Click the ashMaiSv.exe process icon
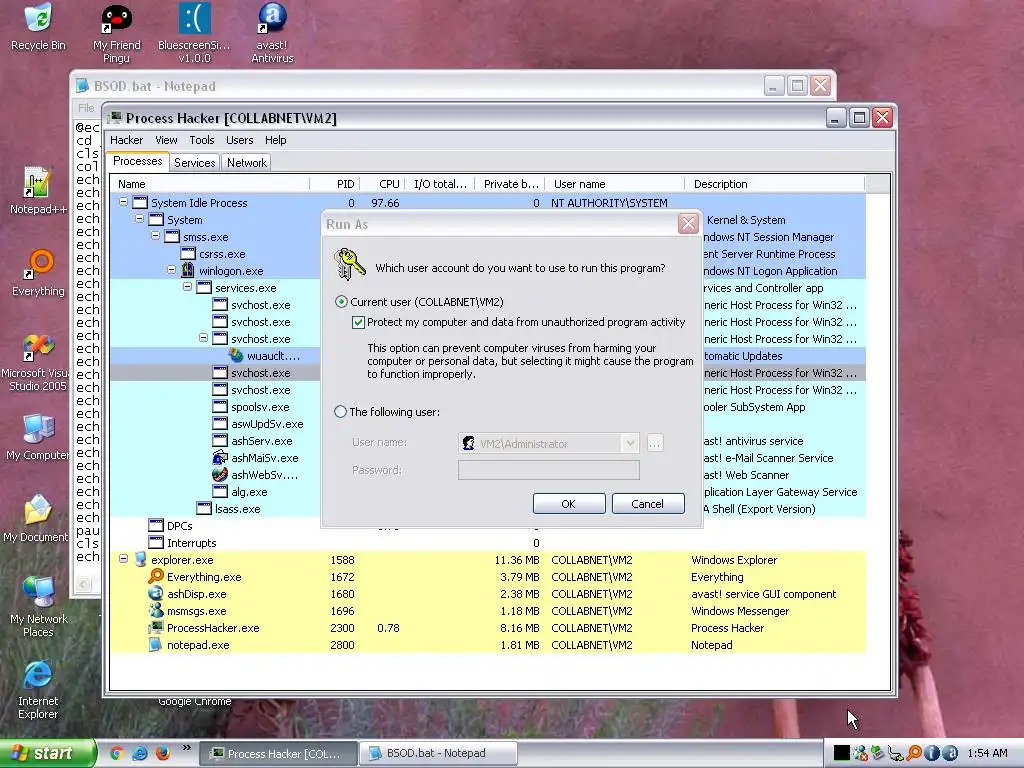The height and width of the screenshot is (768, 1024). 220,457
